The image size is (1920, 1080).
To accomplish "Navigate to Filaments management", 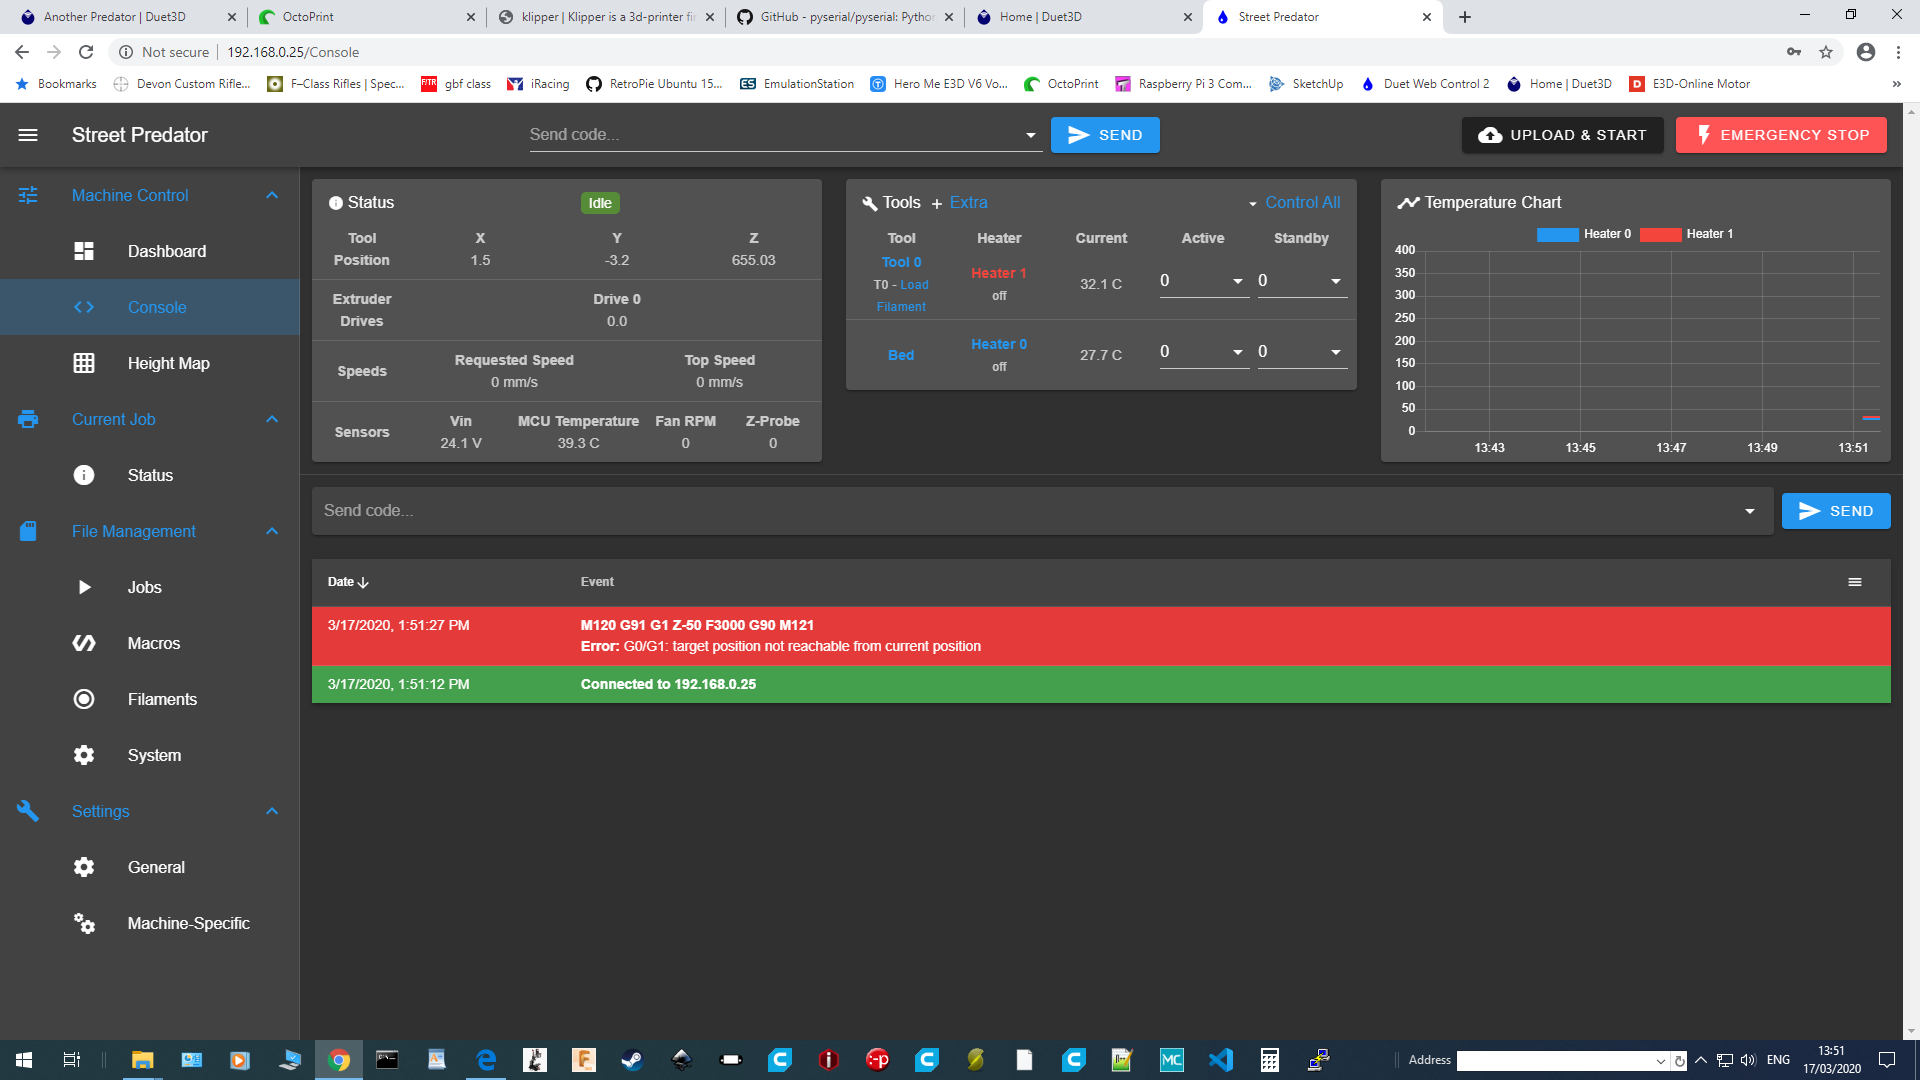I will 161,699.
